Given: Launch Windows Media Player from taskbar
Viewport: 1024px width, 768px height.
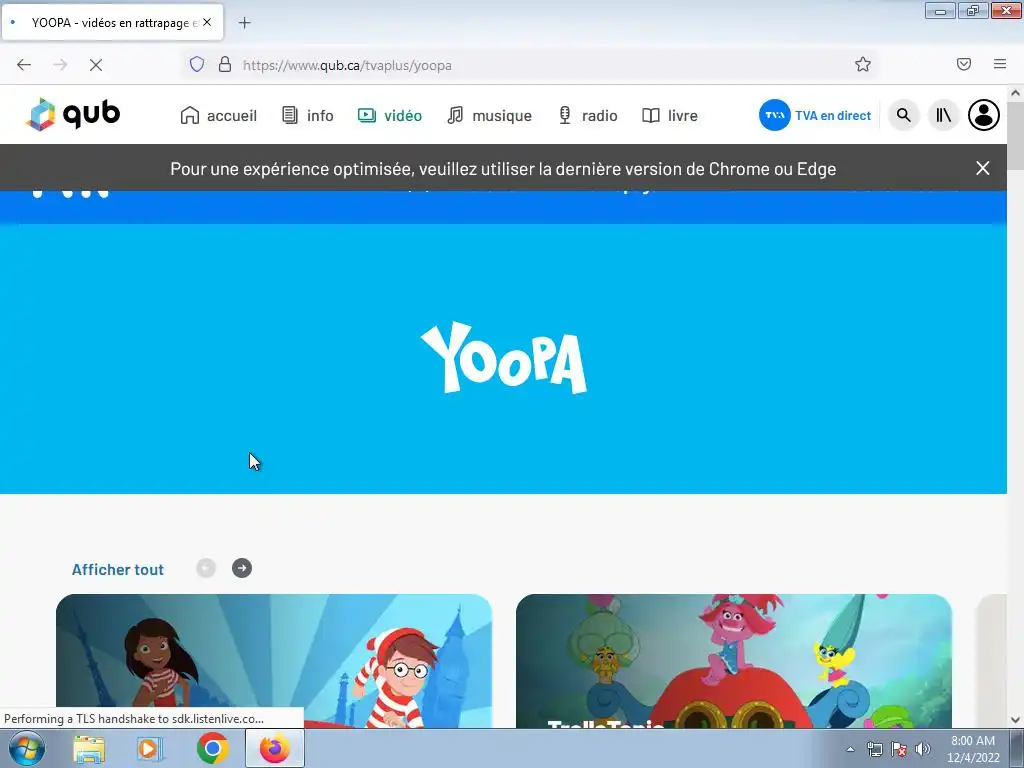Looking at the screenshot, I should [x=150, y=748].
